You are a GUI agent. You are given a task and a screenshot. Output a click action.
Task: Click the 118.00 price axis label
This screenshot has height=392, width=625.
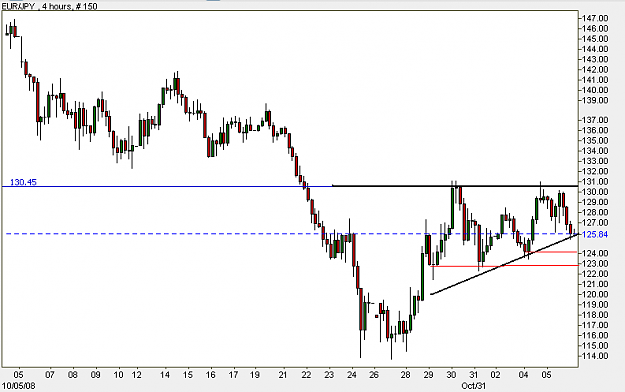click(596, 315)
